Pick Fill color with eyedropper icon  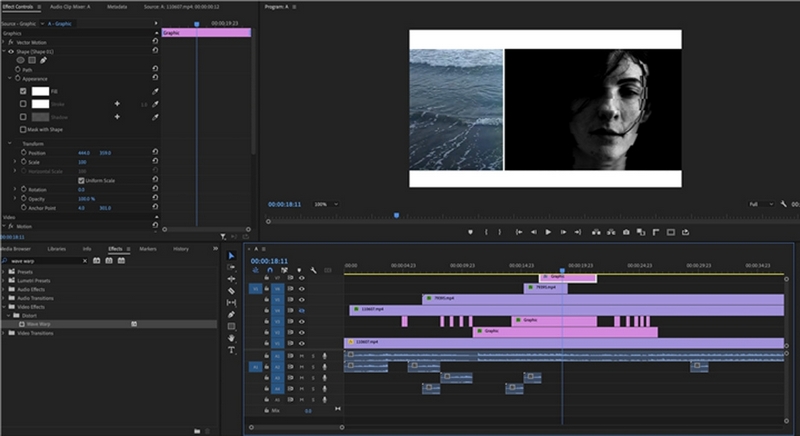pyautogui.click(x=155, y=91)
